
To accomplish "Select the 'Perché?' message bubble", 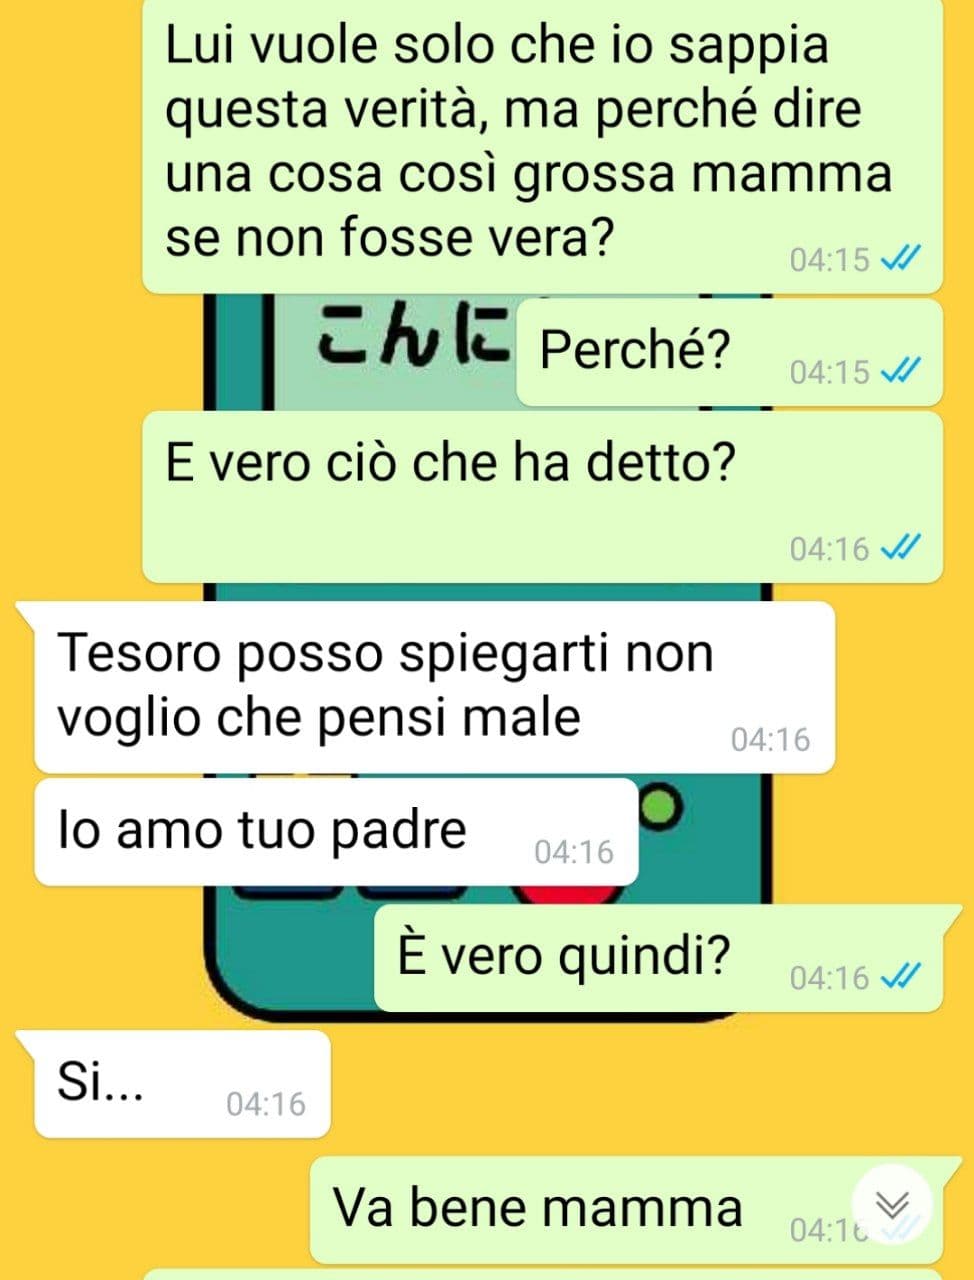I will [x=730, y=352].
